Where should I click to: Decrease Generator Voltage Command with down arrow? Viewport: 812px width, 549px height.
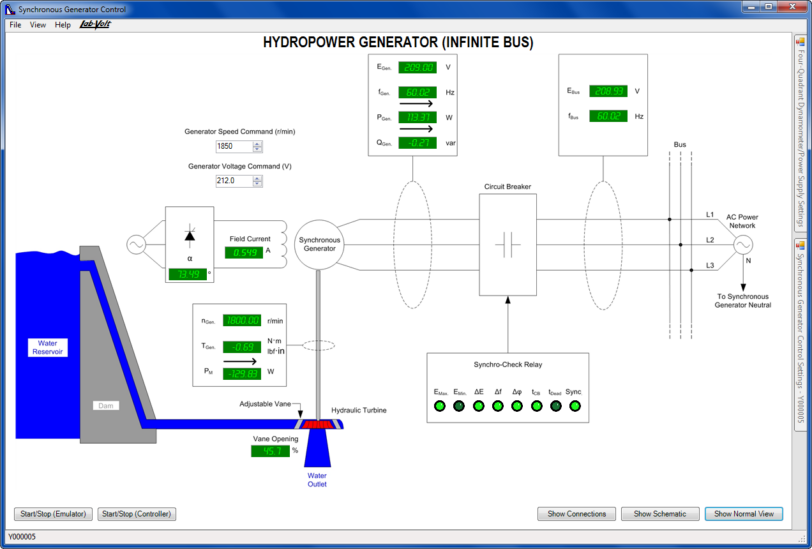tap(257, 184)
